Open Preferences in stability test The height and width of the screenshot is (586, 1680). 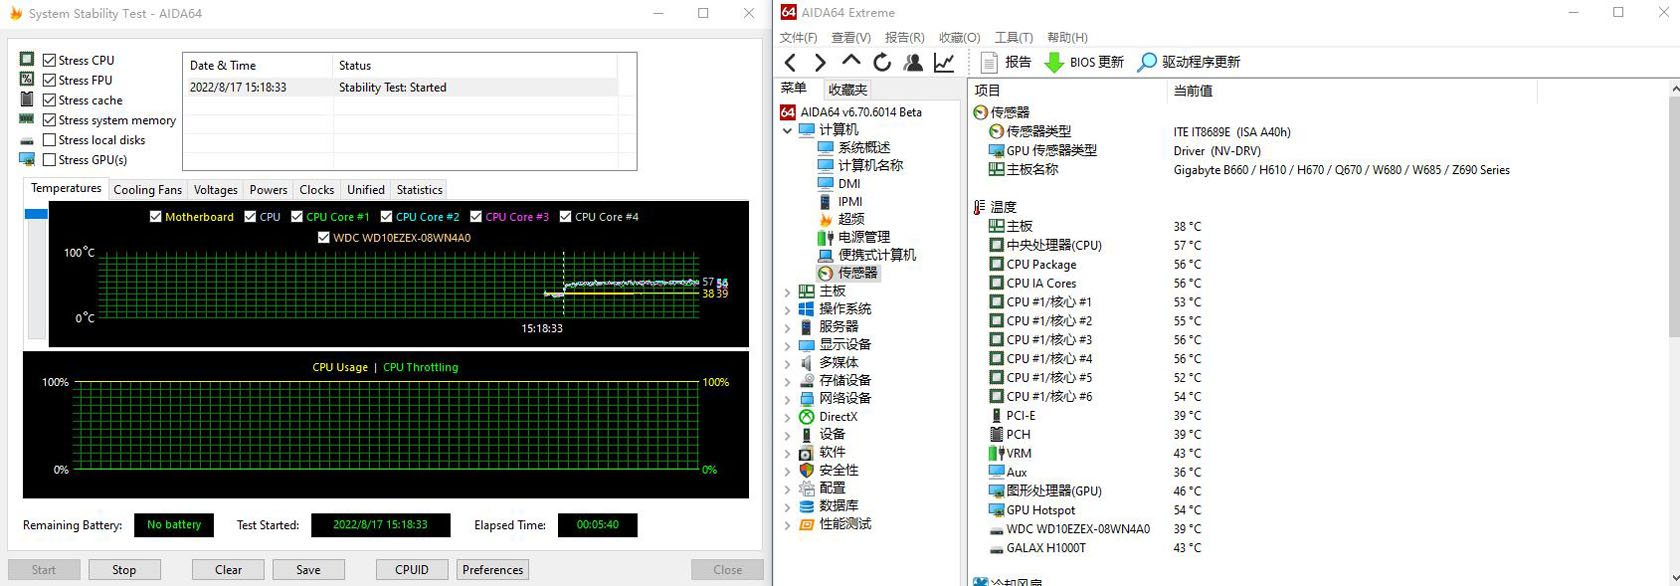[x=493, y=570]
